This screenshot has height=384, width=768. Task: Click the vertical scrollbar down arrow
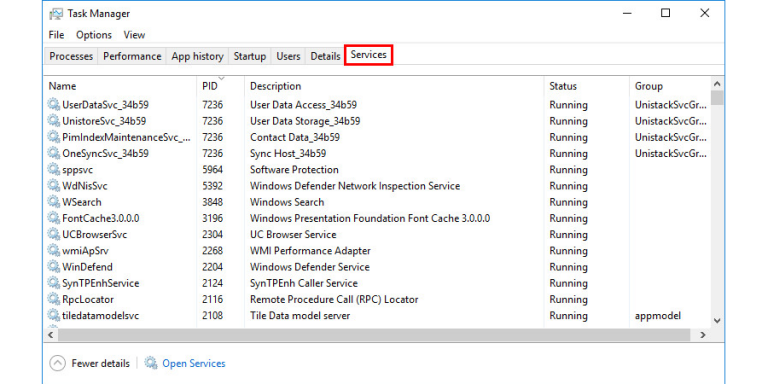pyautogui.click(x=717, y=321)
